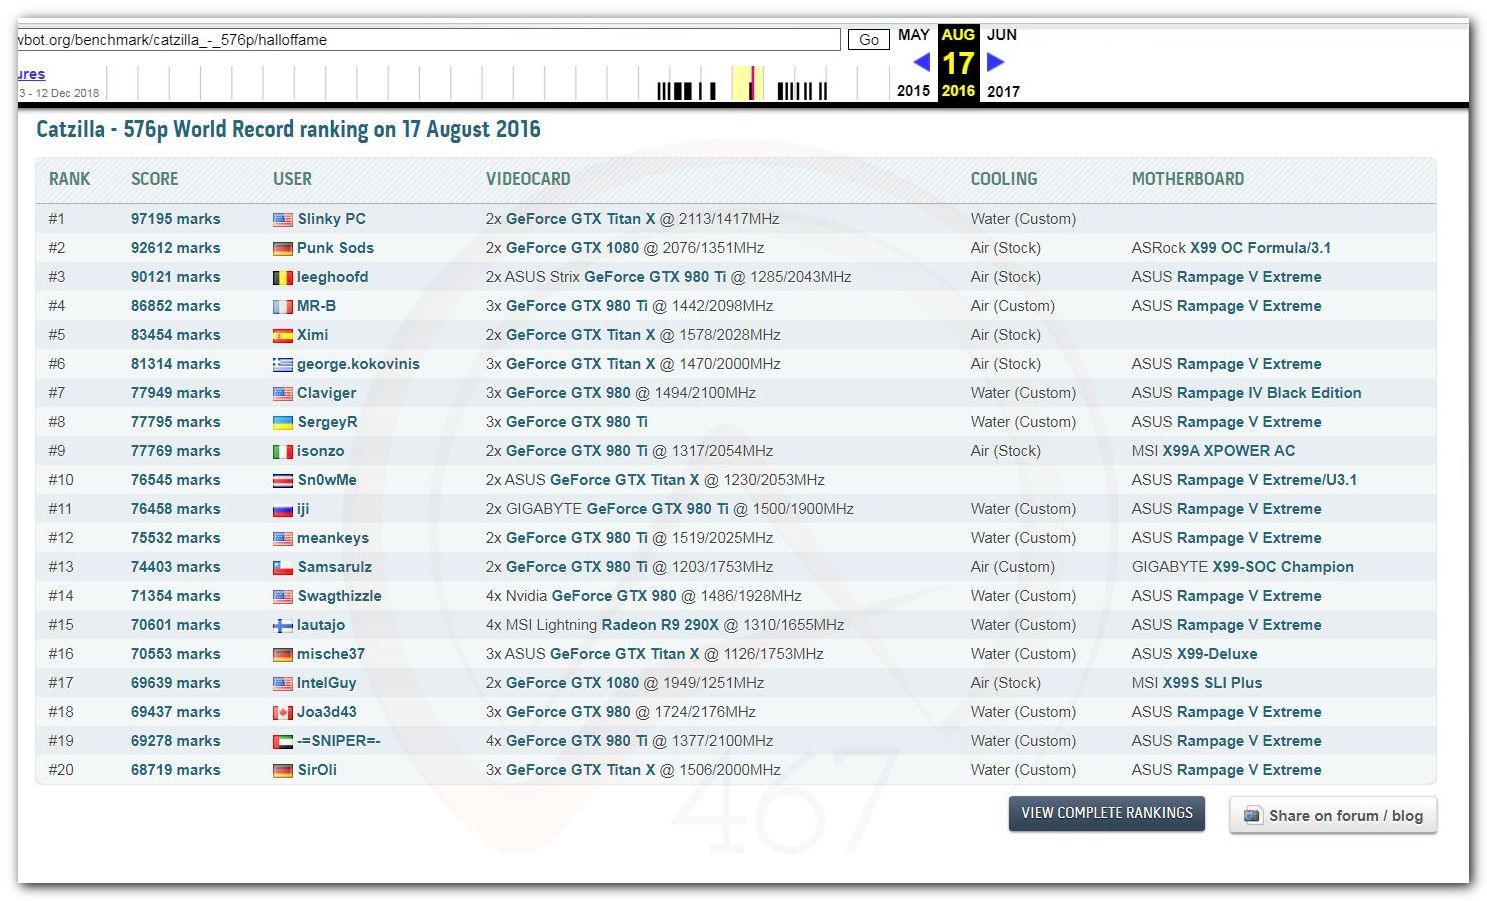Select the highlighted capture period on the timeline
Screen dimensions: 1487x901
[747, 83]
